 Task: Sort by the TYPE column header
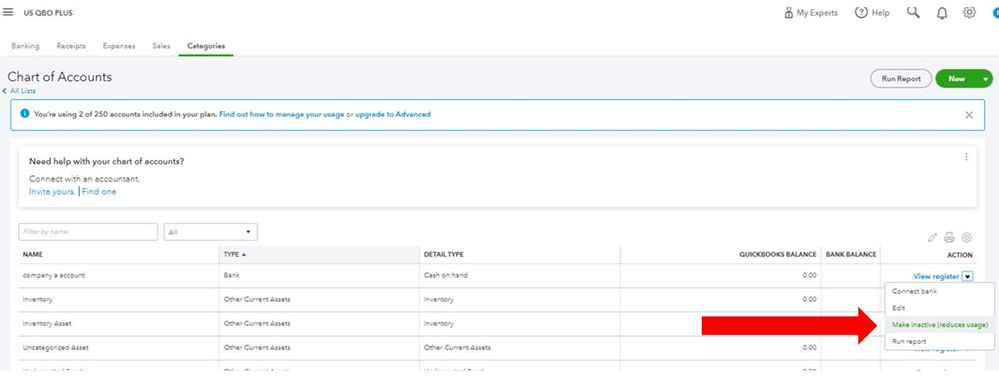click(234, 255)
